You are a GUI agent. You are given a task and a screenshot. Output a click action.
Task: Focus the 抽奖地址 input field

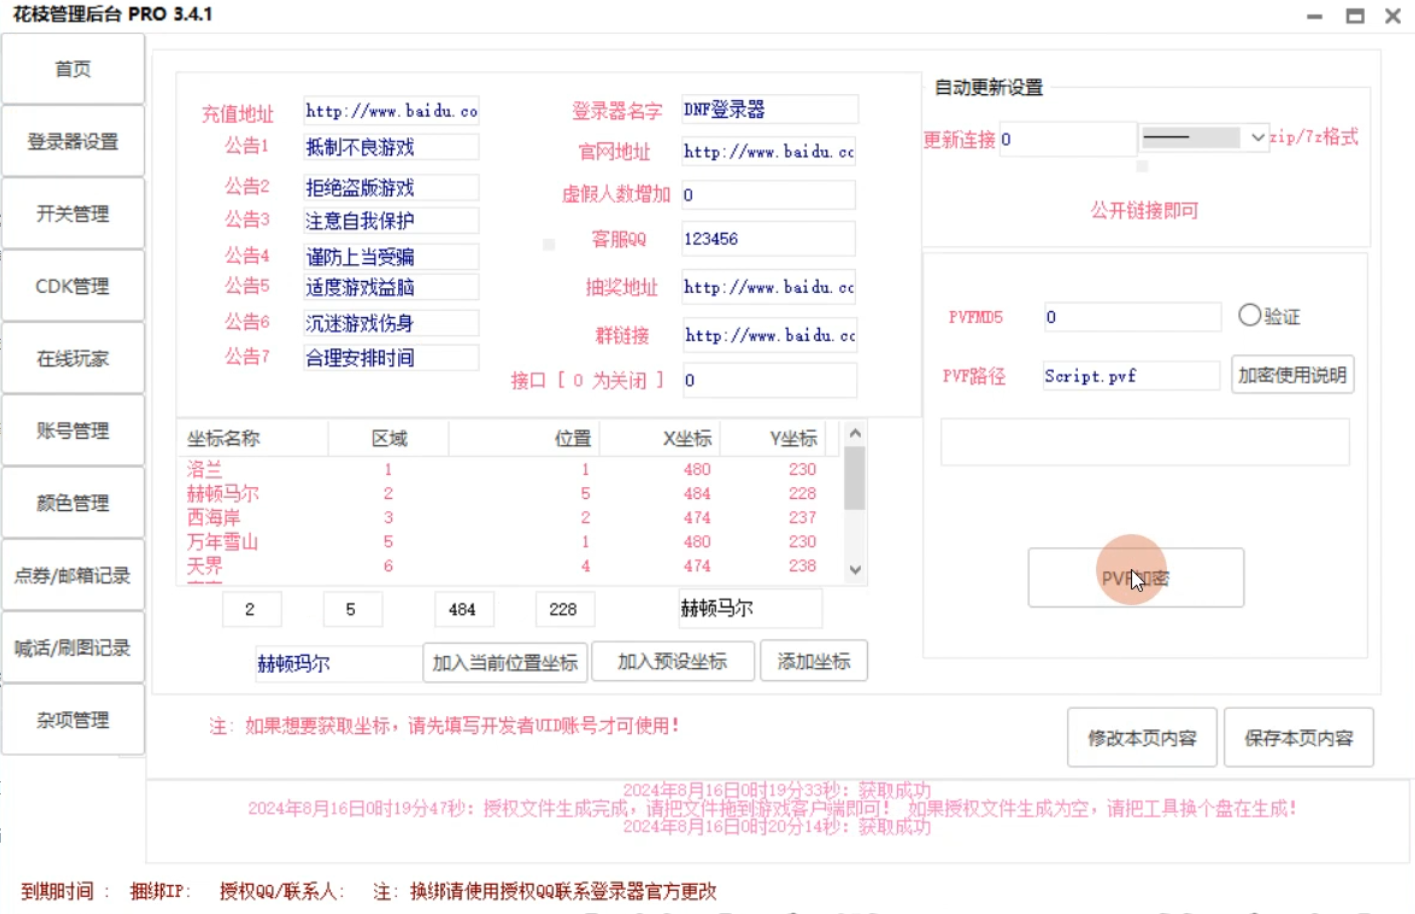coord(769,287)
